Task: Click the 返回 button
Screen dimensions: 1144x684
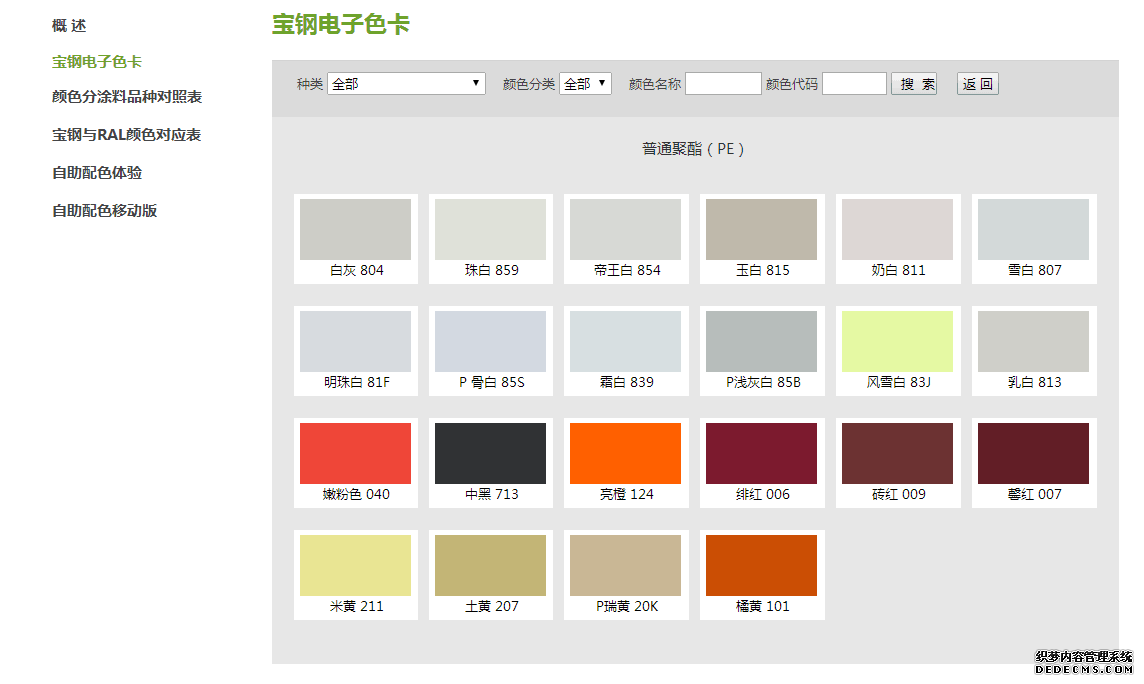Action: [977, 84]
